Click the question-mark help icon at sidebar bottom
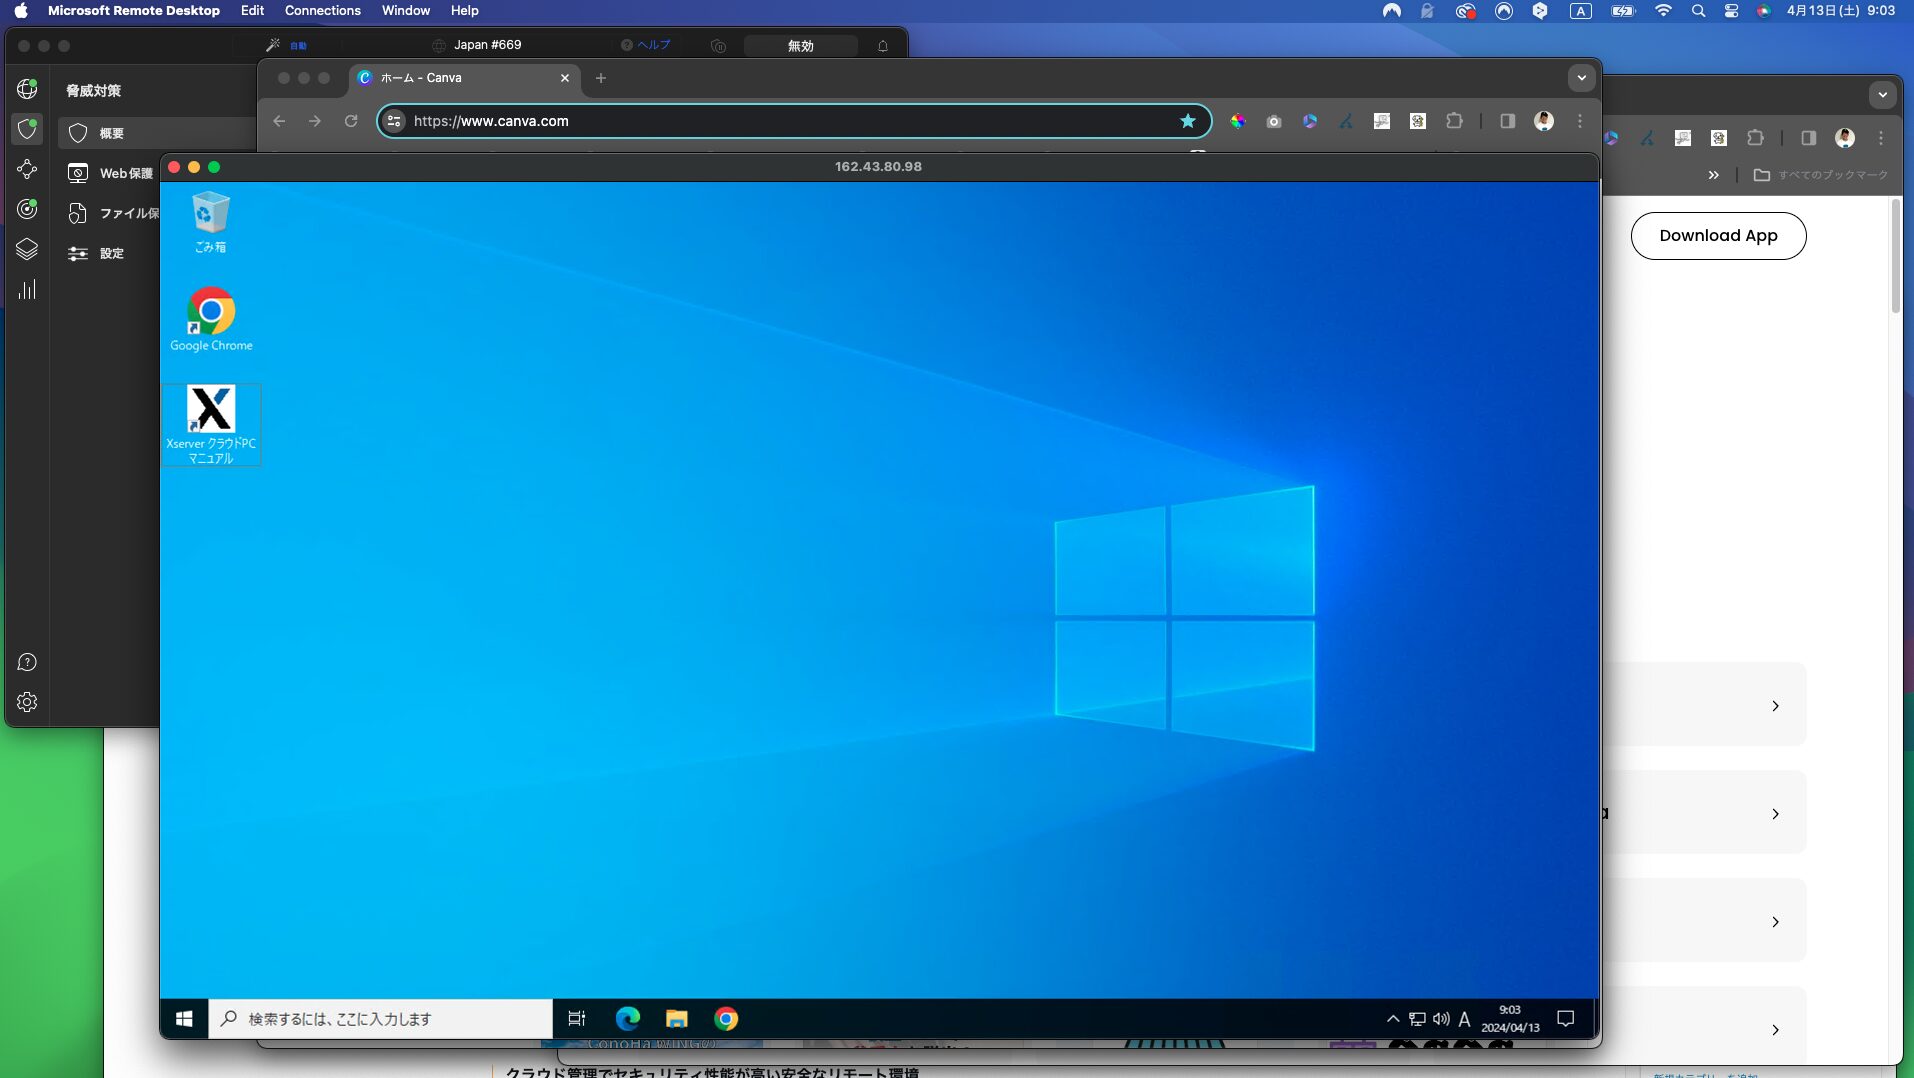 click(x=27, y=662)
